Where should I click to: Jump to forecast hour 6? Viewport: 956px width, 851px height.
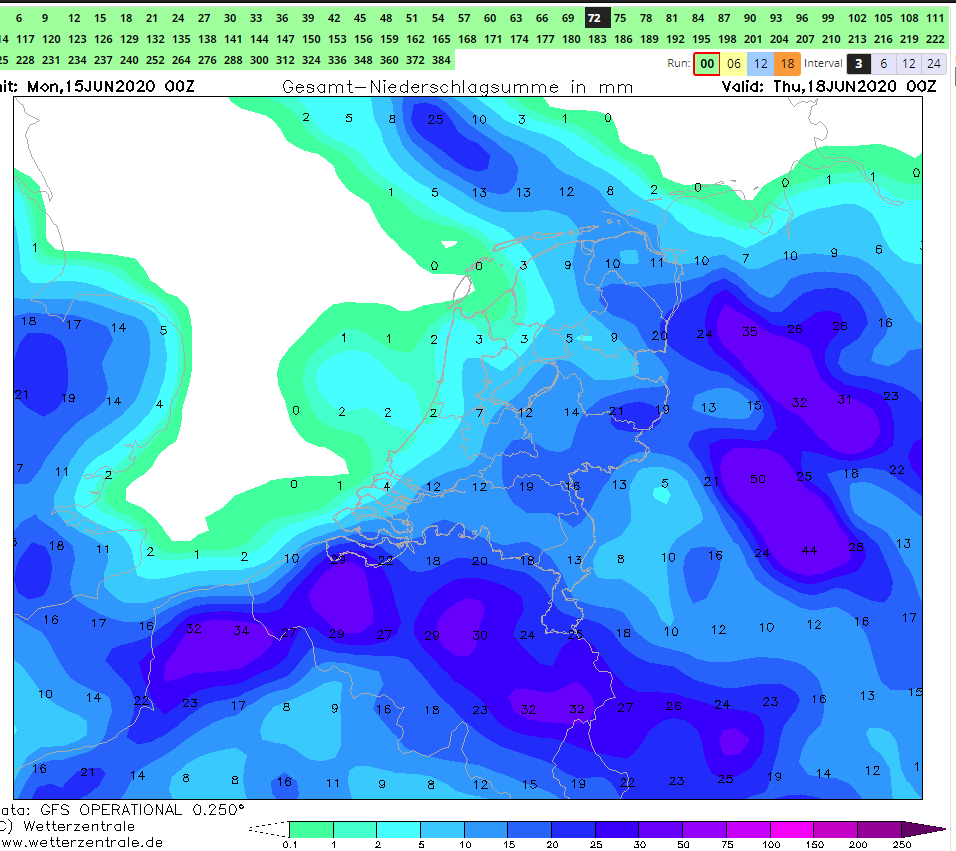coord(19,18)
